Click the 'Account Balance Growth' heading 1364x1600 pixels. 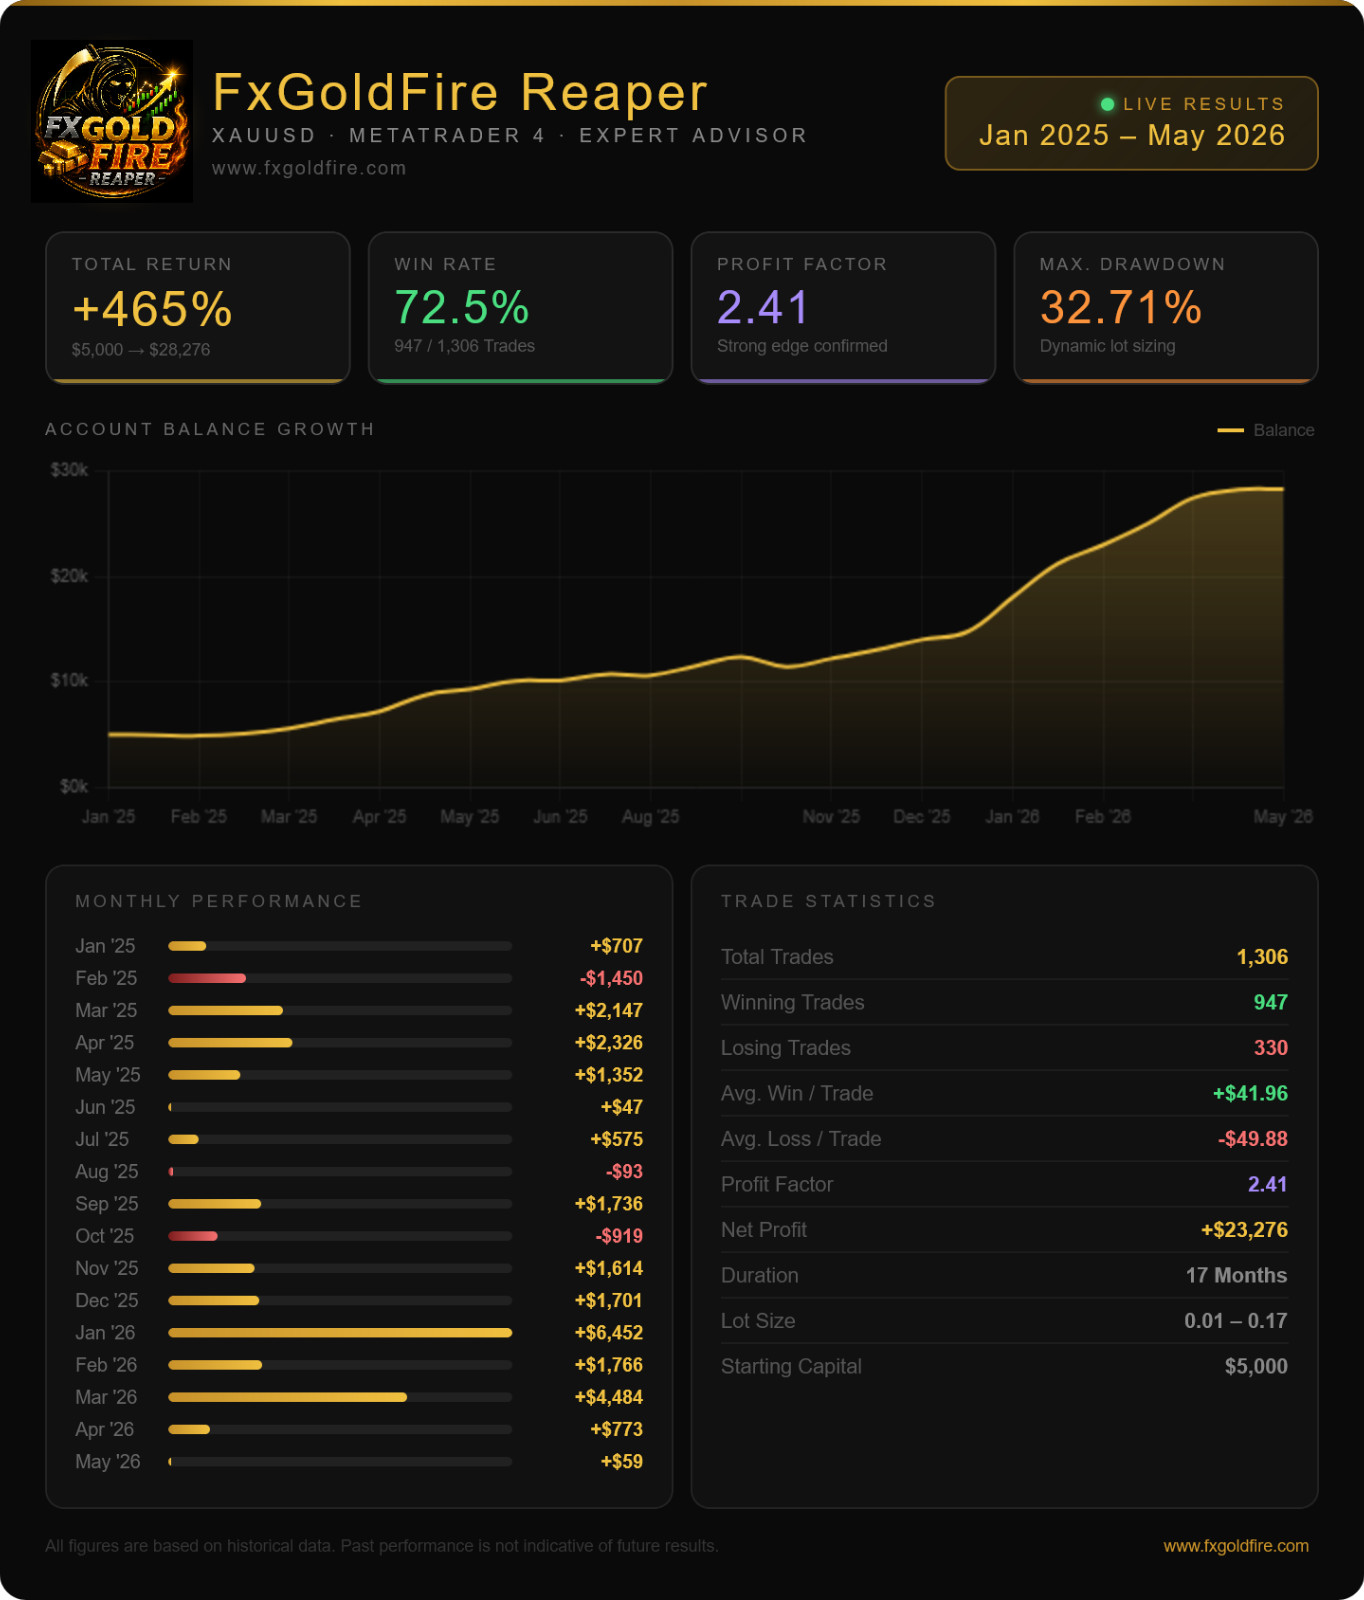coord(210,429)
